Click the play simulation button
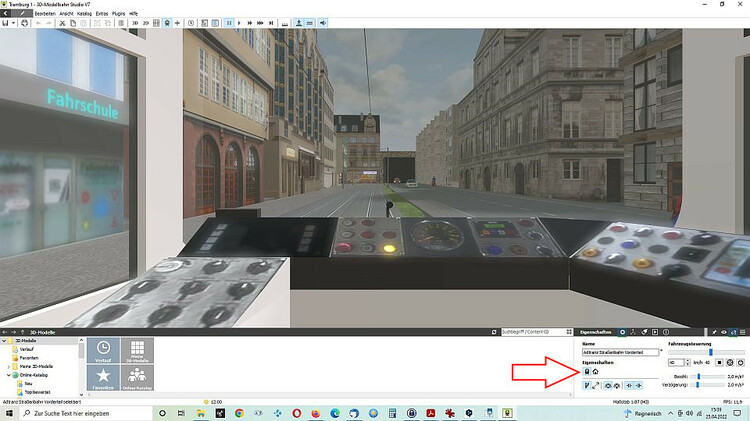The width and height of the screenshot is (750, 421). [x=239, y=23]
